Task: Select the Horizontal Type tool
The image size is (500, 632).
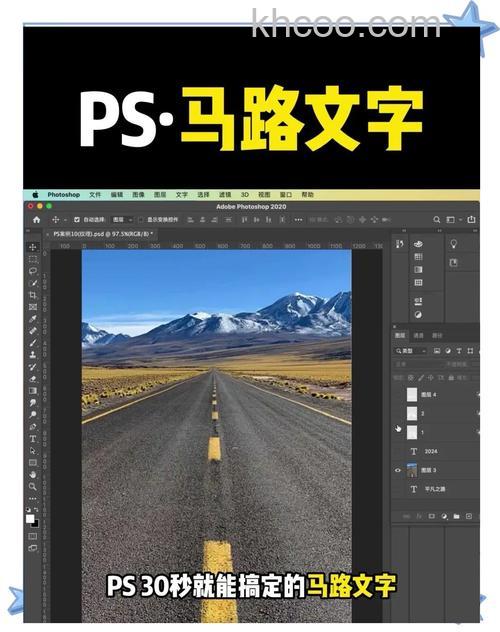Action: click(x=33, y=439)
